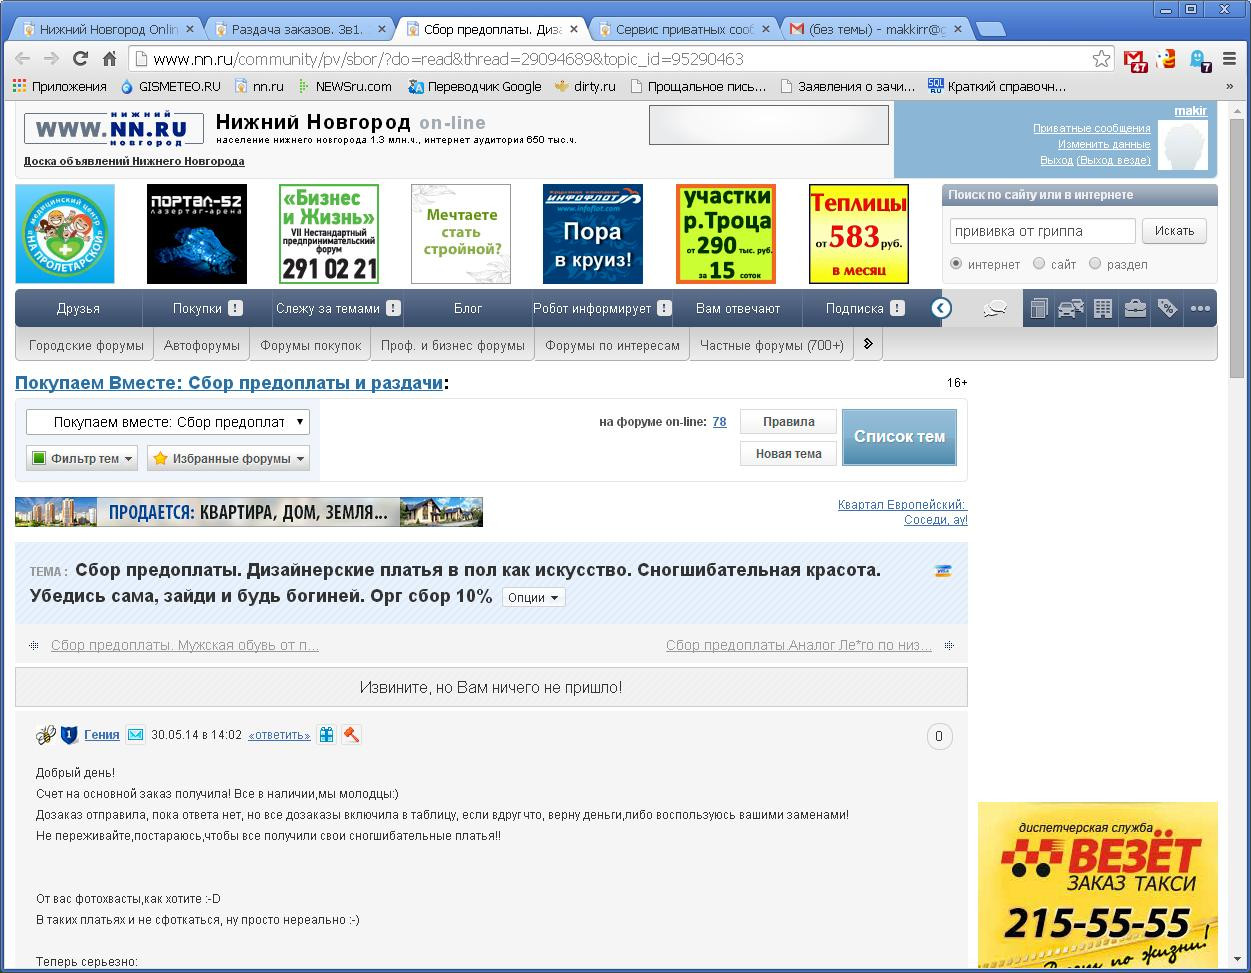
Task: Expand the "Фильтр тем" dropdown
Action: point(83,458)
